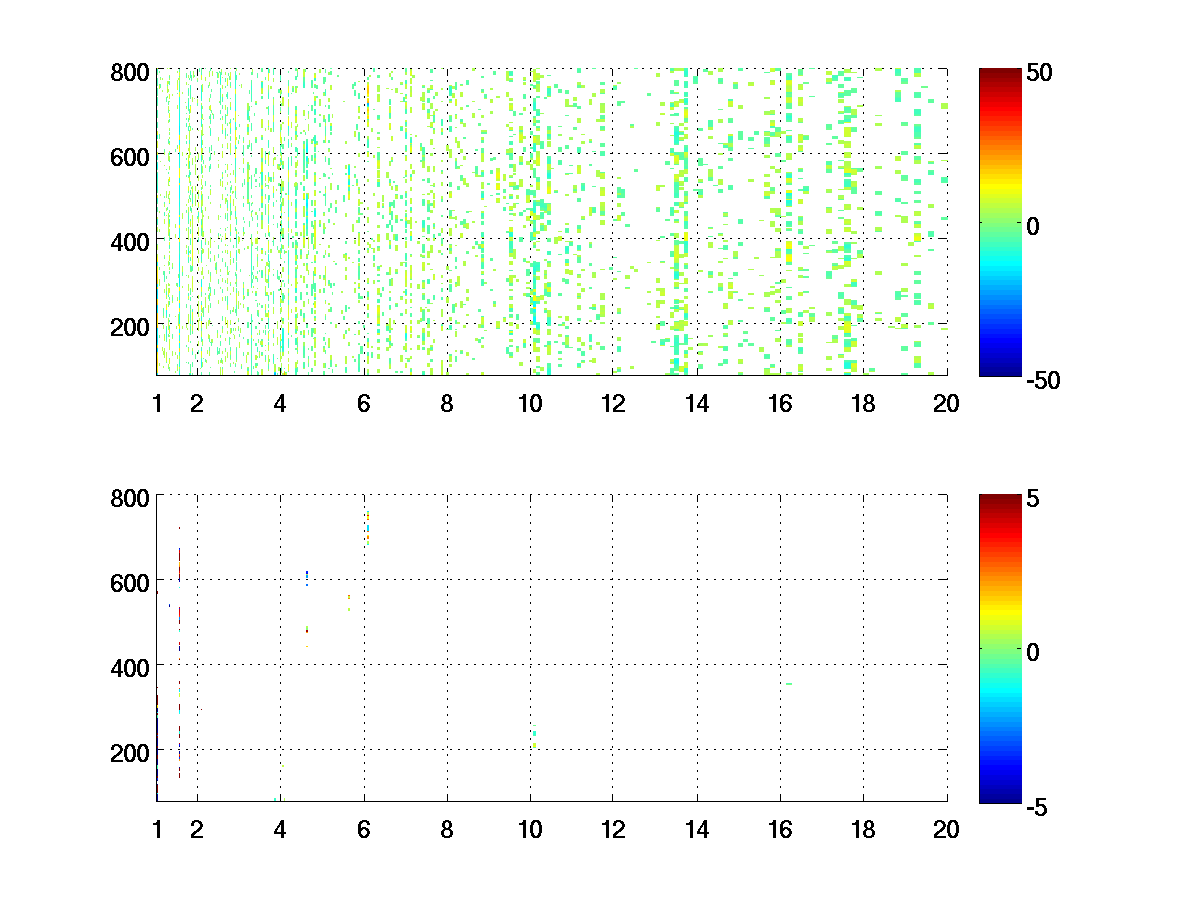Select the blue data mark near 600 in lower plot
1200x900 pixels.
(x=307, y=575)
